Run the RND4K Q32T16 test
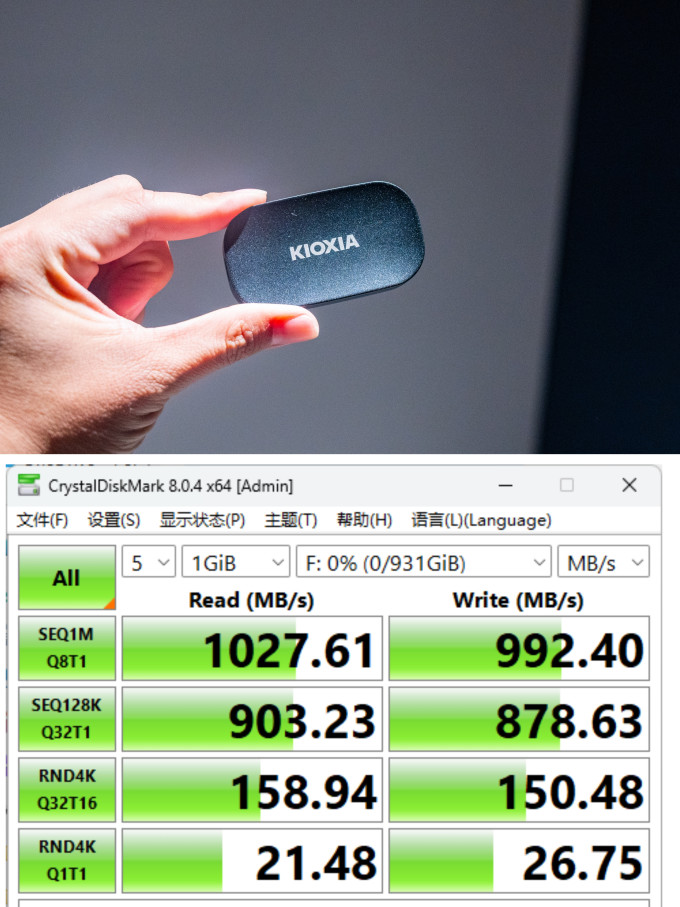 (67, 790)
